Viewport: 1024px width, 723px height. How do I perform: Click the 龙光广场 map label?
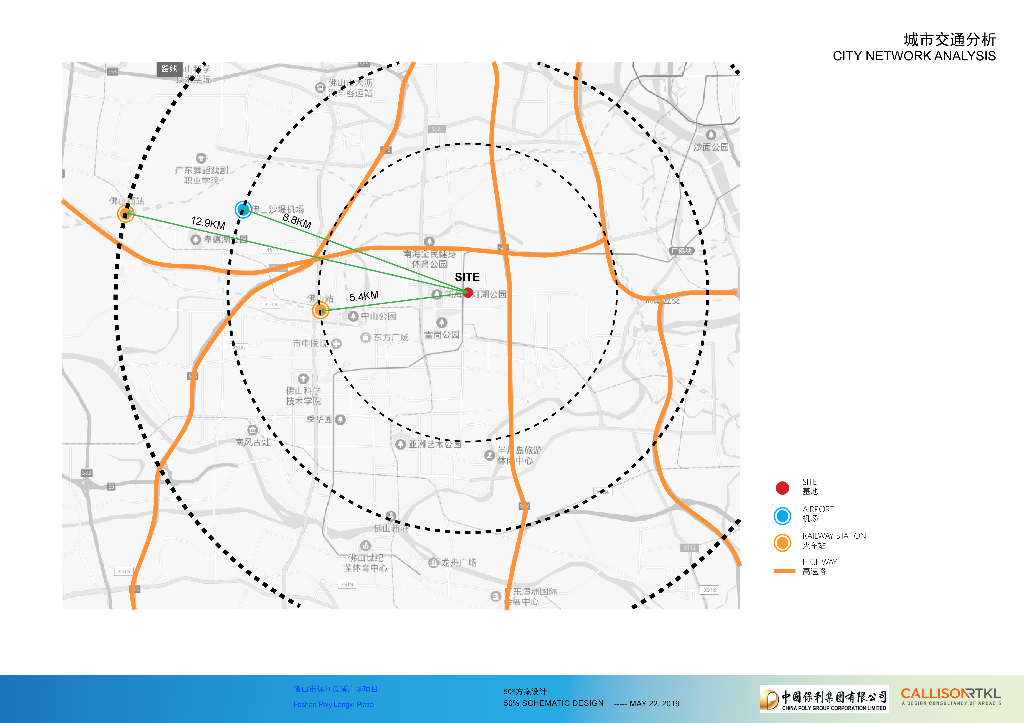click(458, 562)
